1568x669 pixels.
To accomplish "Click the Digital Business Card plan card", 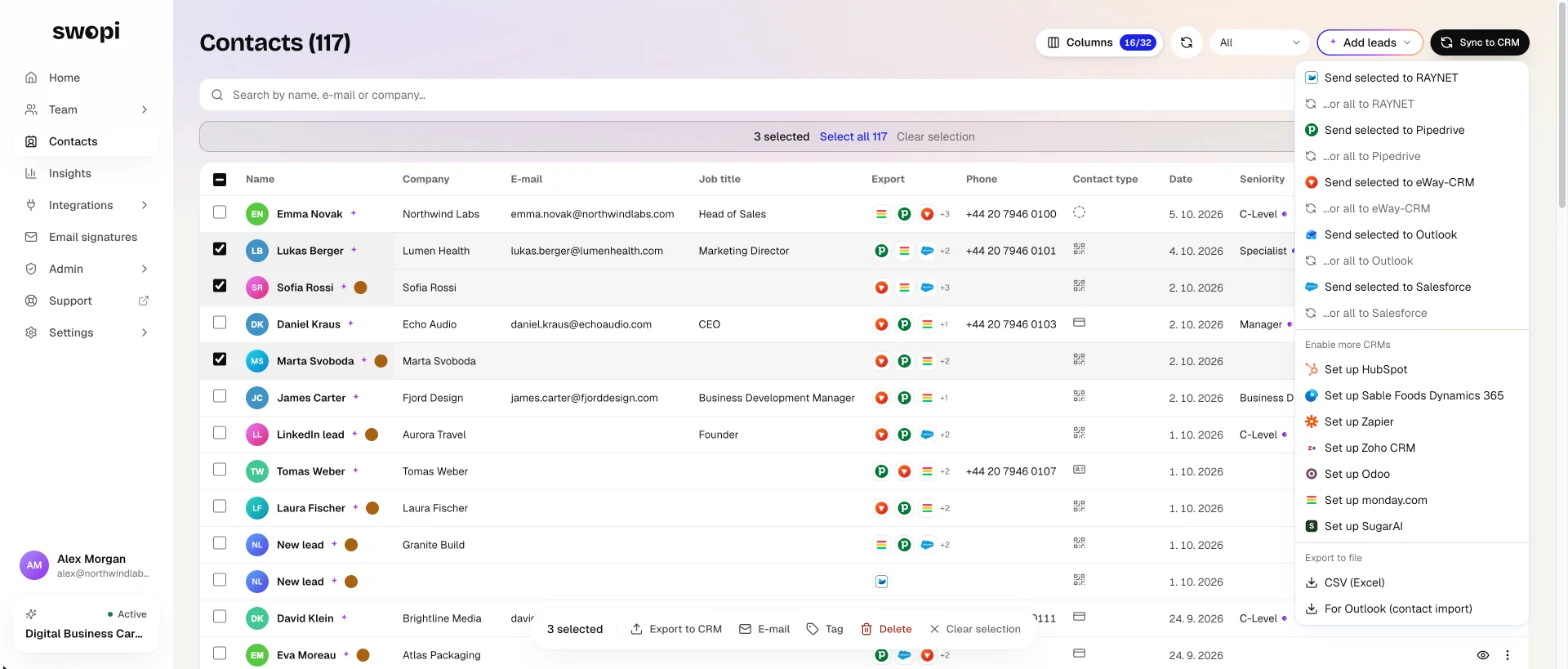I will pos(86,624).
